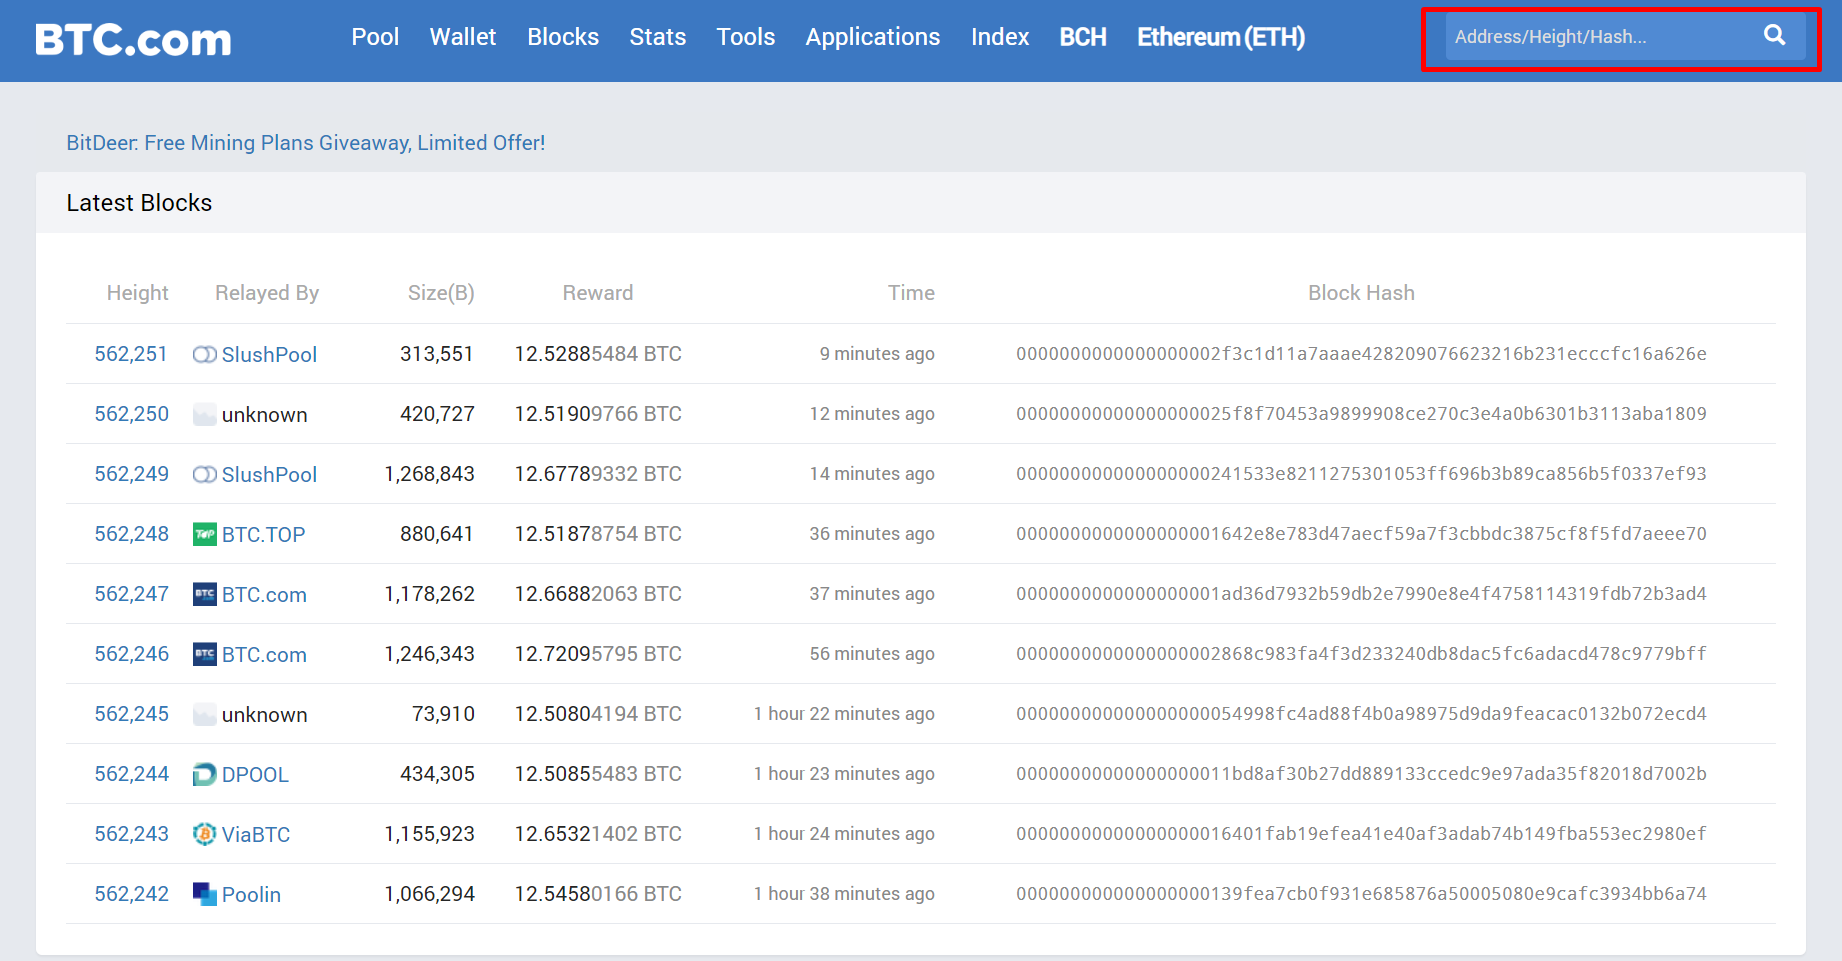The width and height of the screenshot is (1842, 961).
Task: Click block hash ending in c9779bff
Action: (x=1361, y=654)
